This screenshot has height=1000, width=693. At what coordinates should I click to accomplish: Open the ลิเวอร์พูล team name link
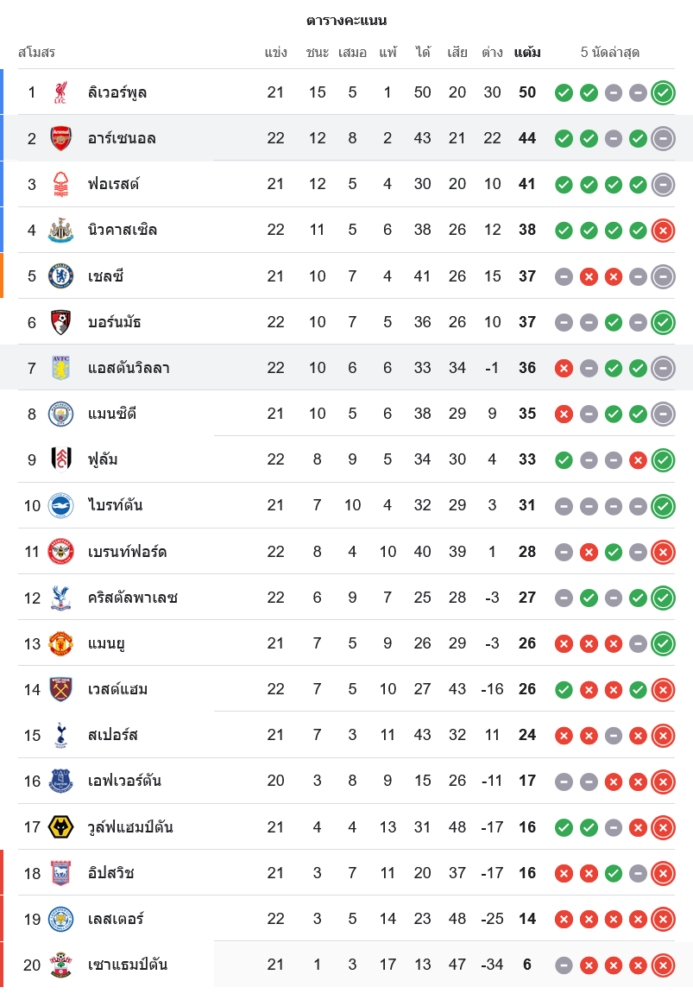(x=118, y=92)
